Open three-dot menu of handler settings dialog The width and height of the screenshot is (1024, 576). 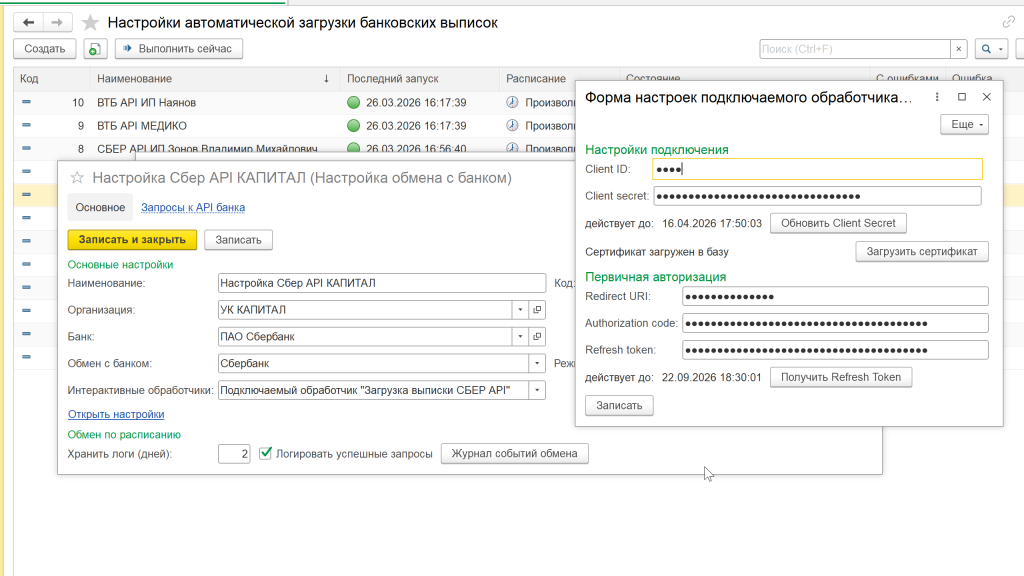tap(937, 97)
